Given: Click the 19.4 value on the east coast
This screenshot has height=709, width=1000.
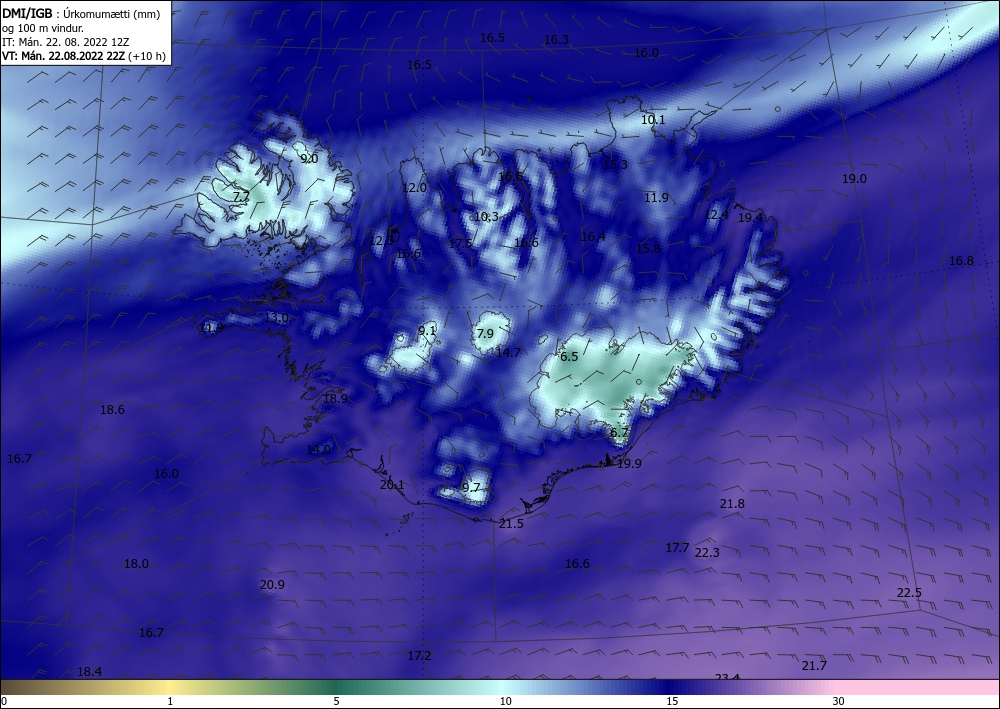Looking at the screenshot, I should [750, 217].
